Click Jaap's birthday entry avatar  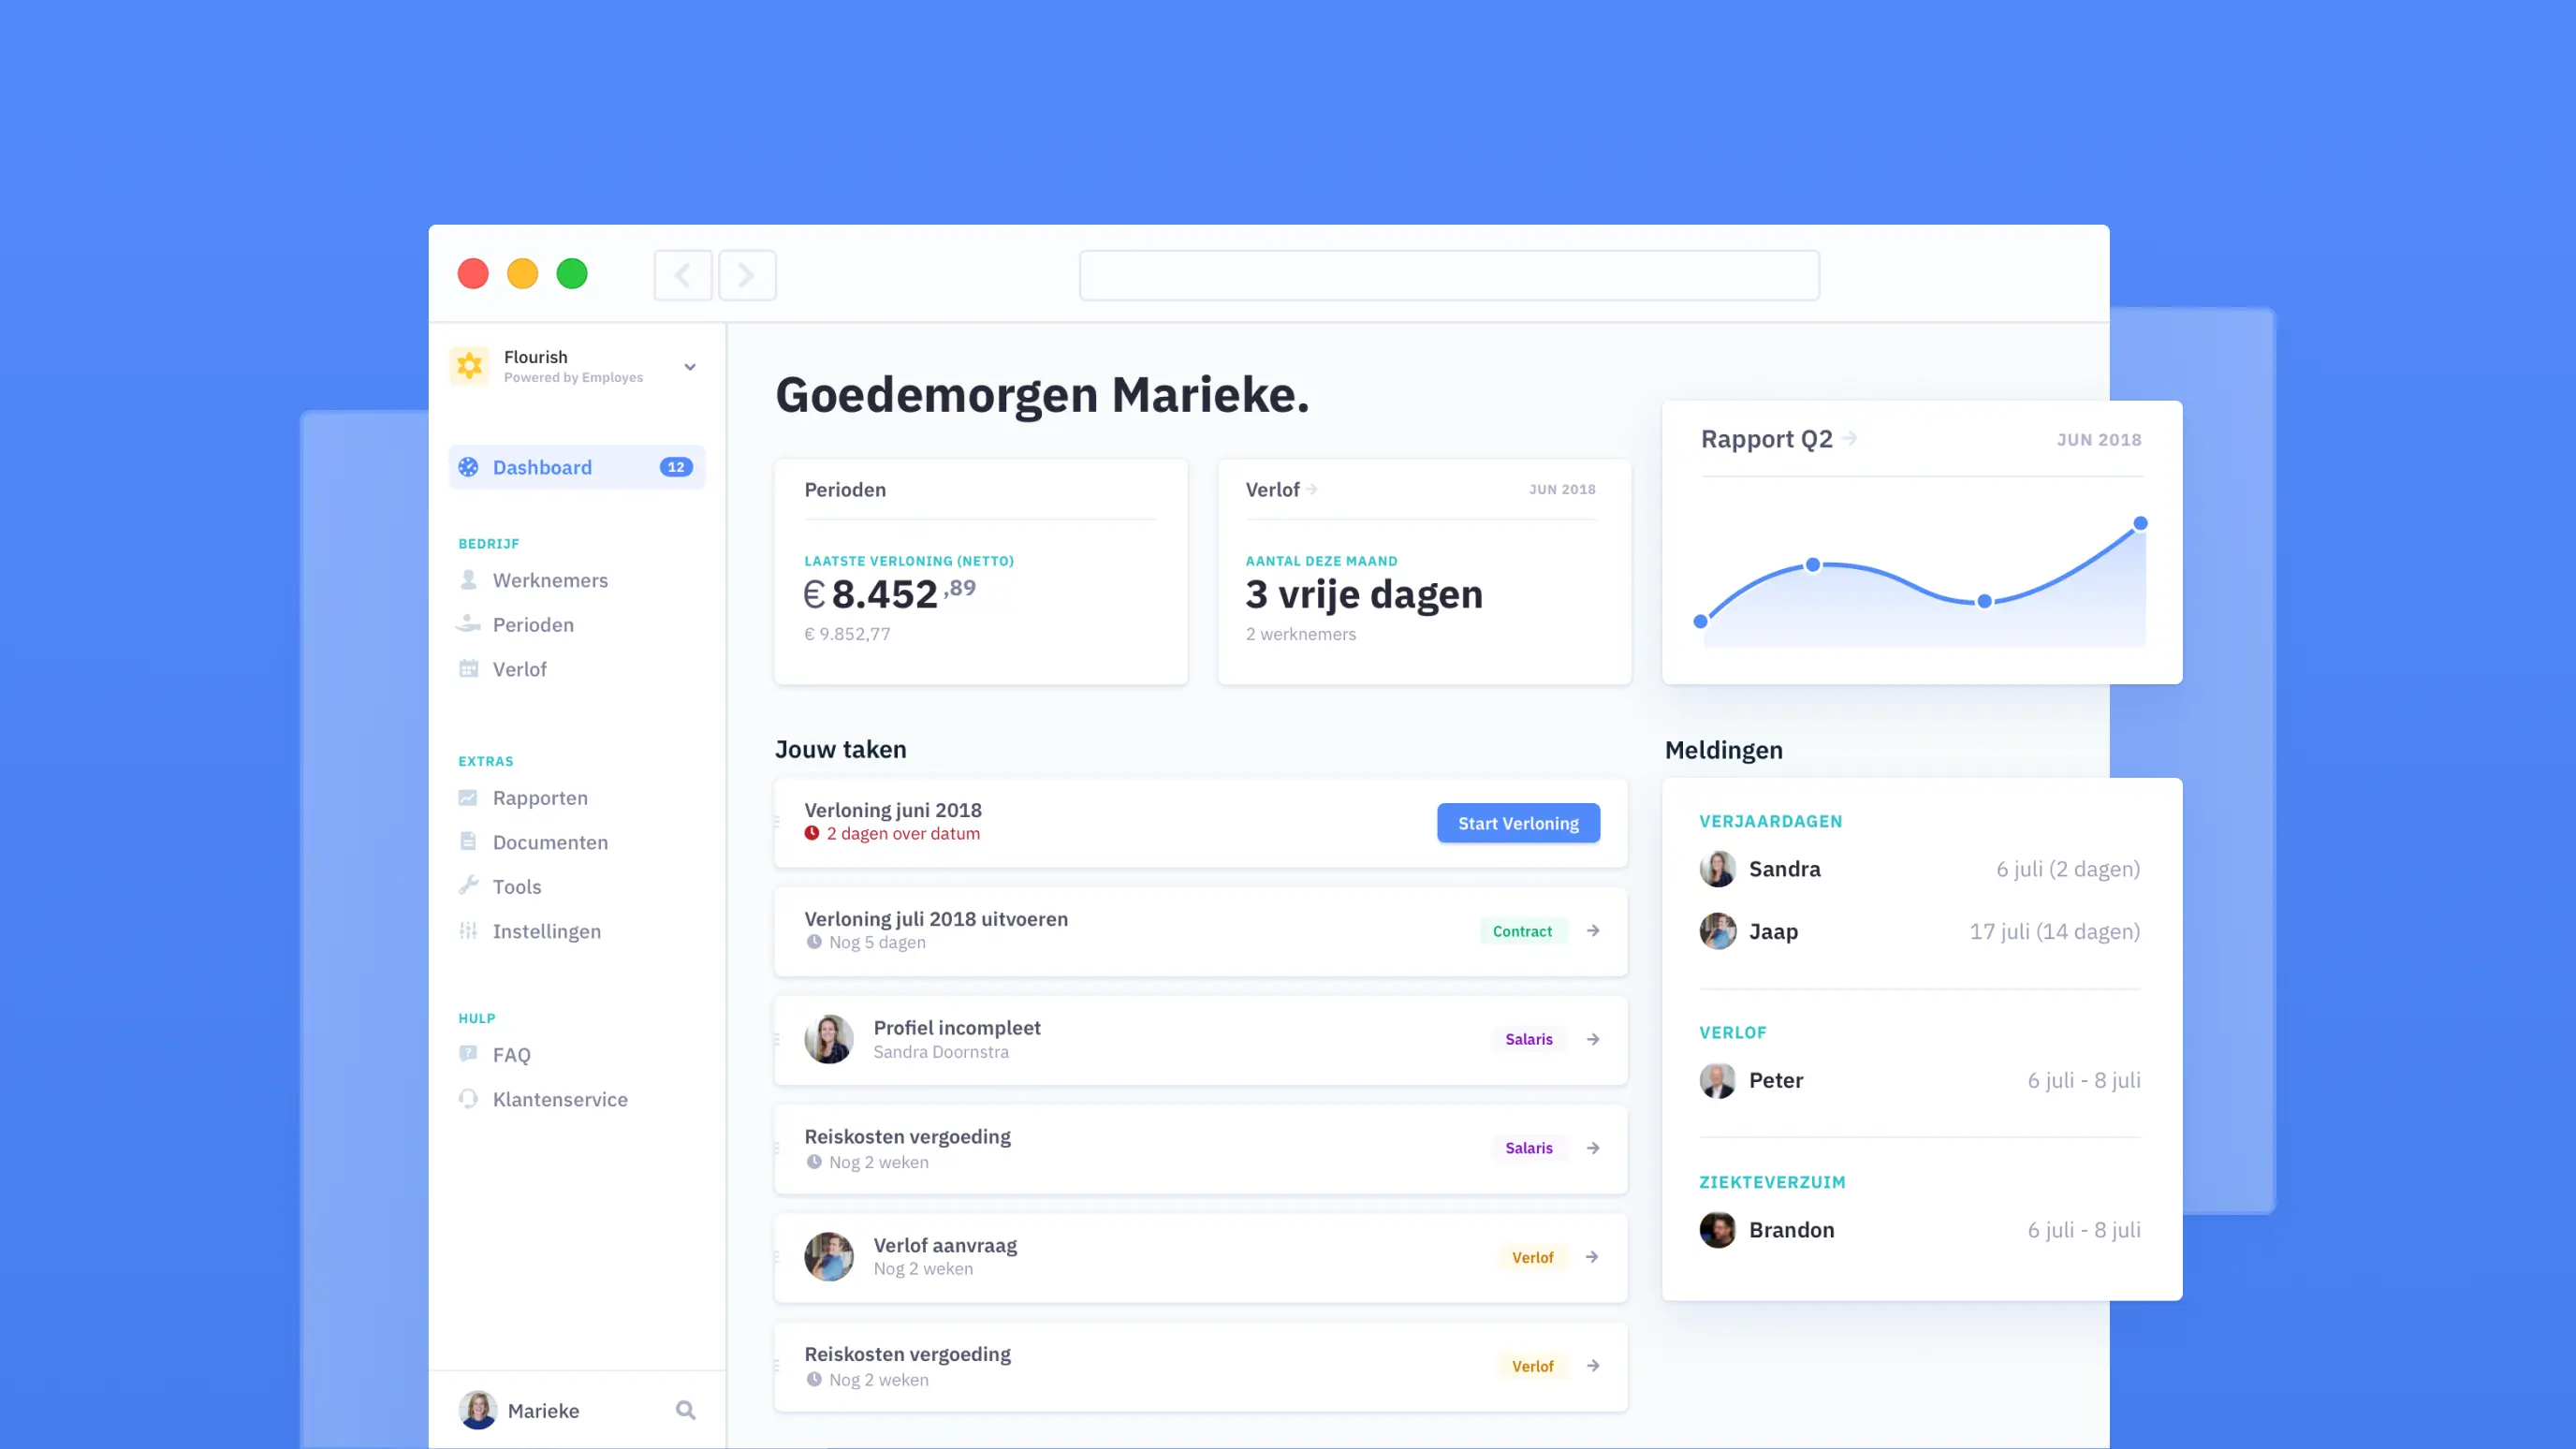click(1717, 931)
